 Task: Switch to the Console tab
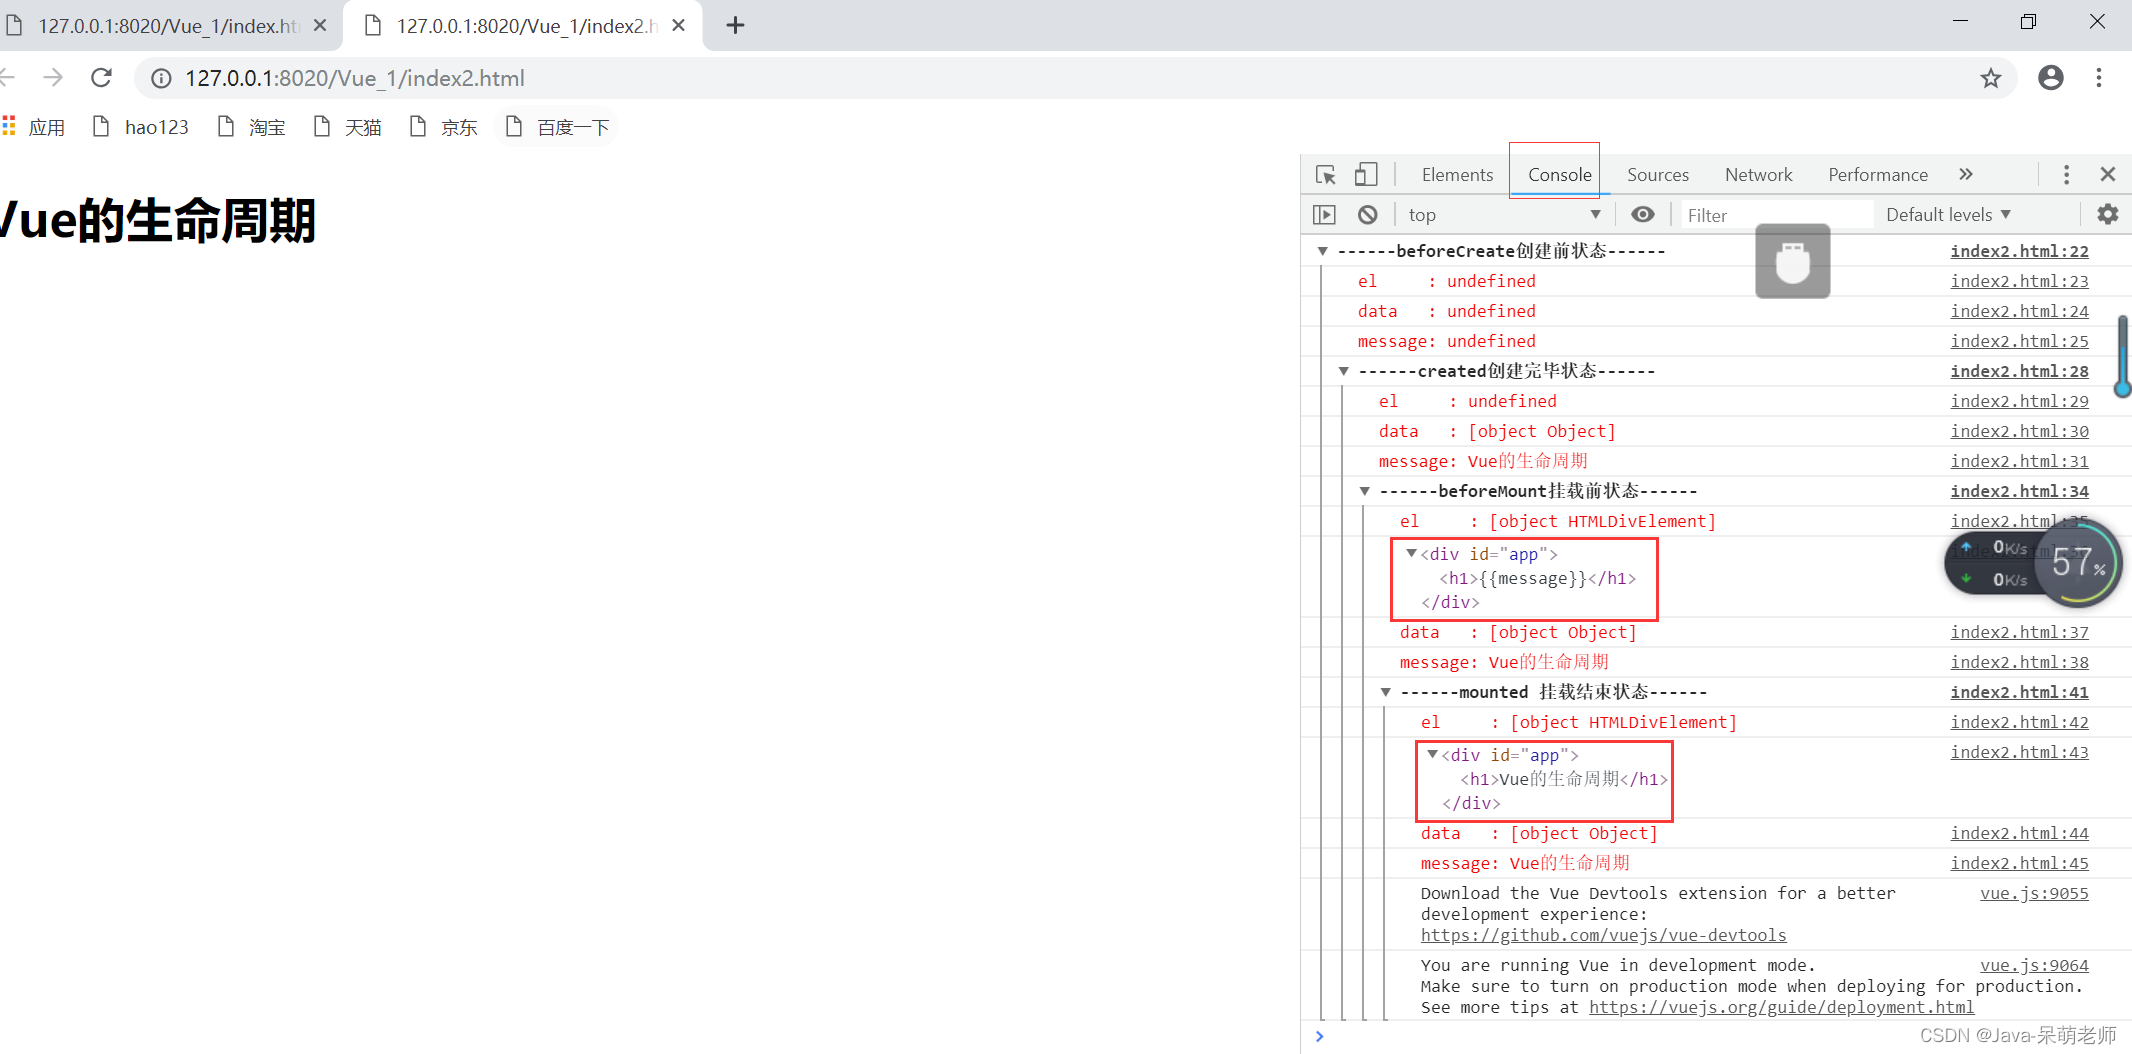point(1559,175)
